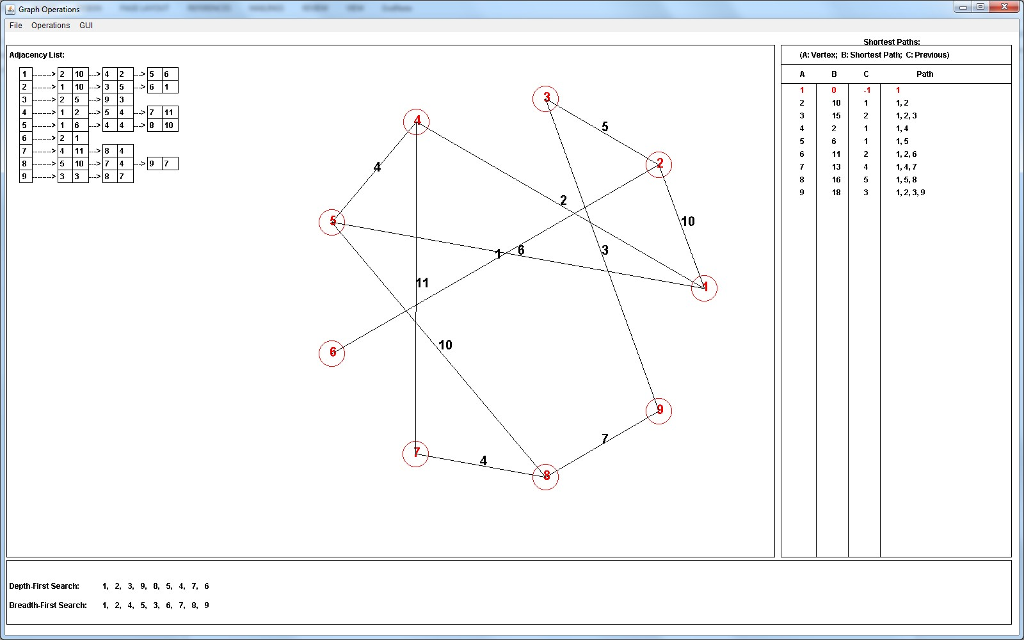This screenshot has height=640, width=1024.
Task: Select path entry '1, 2, 6'
Action: pyautogui.click(x=906, y=154)
